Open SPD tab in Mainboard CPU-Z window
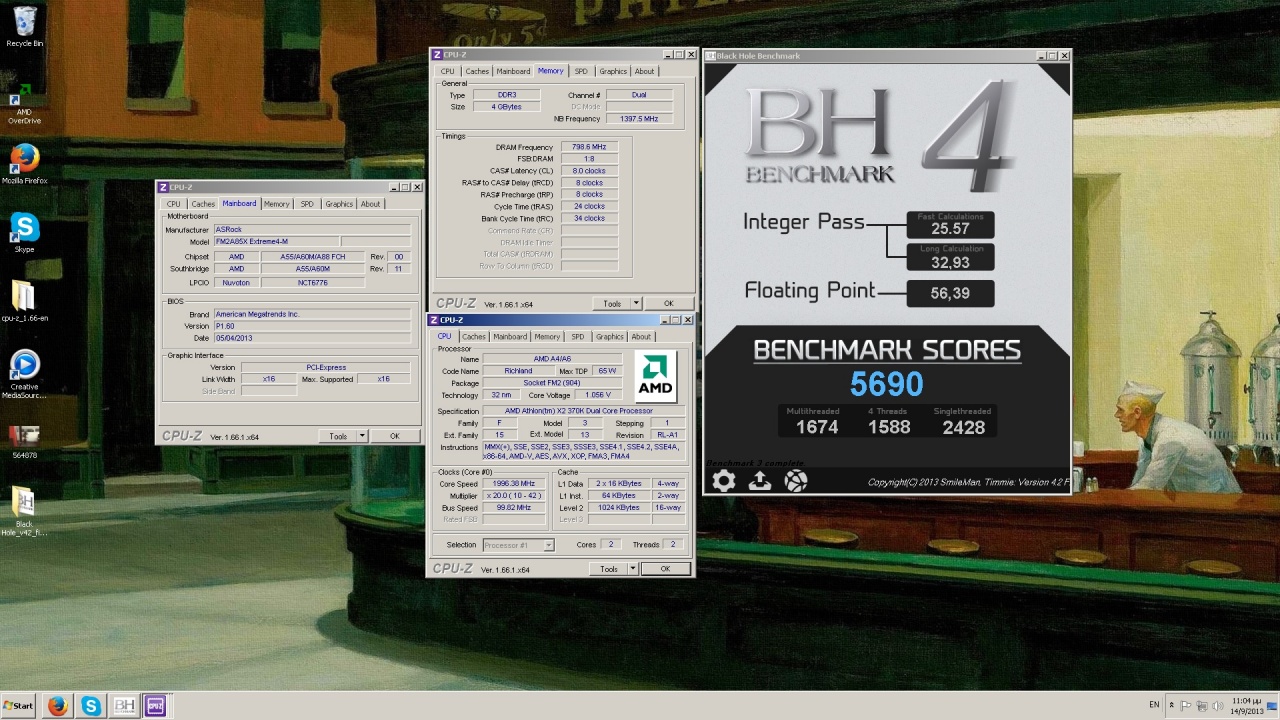The width and height of the screenshot is (1280, 720). tap(307, 204)
